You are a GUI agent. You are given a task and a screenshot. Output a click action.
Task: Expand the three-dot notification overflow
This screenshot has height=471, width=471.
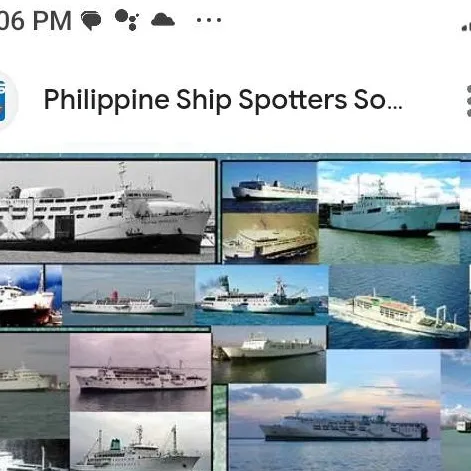pyautogui.click(x=209, y=20)
